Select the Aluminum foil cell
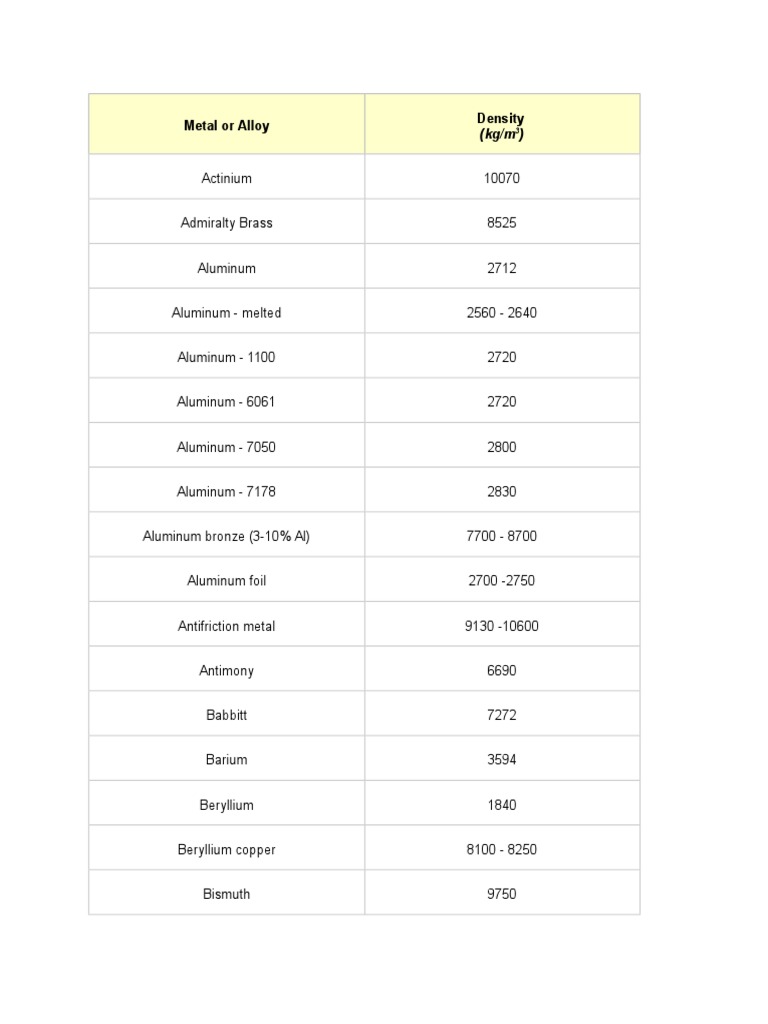768x1024 pixels. tap(226, 581)
